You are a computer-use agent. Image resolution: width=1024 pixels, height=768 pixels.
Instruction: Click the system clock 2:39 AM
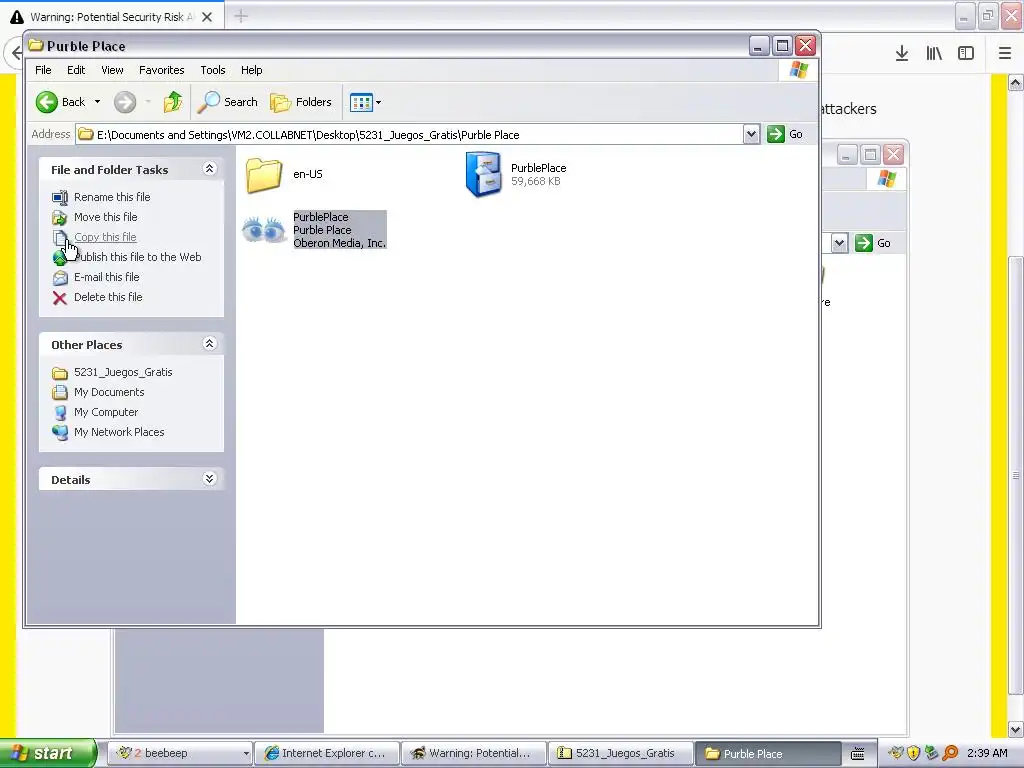pyautogui.click(x=987, y=753)
